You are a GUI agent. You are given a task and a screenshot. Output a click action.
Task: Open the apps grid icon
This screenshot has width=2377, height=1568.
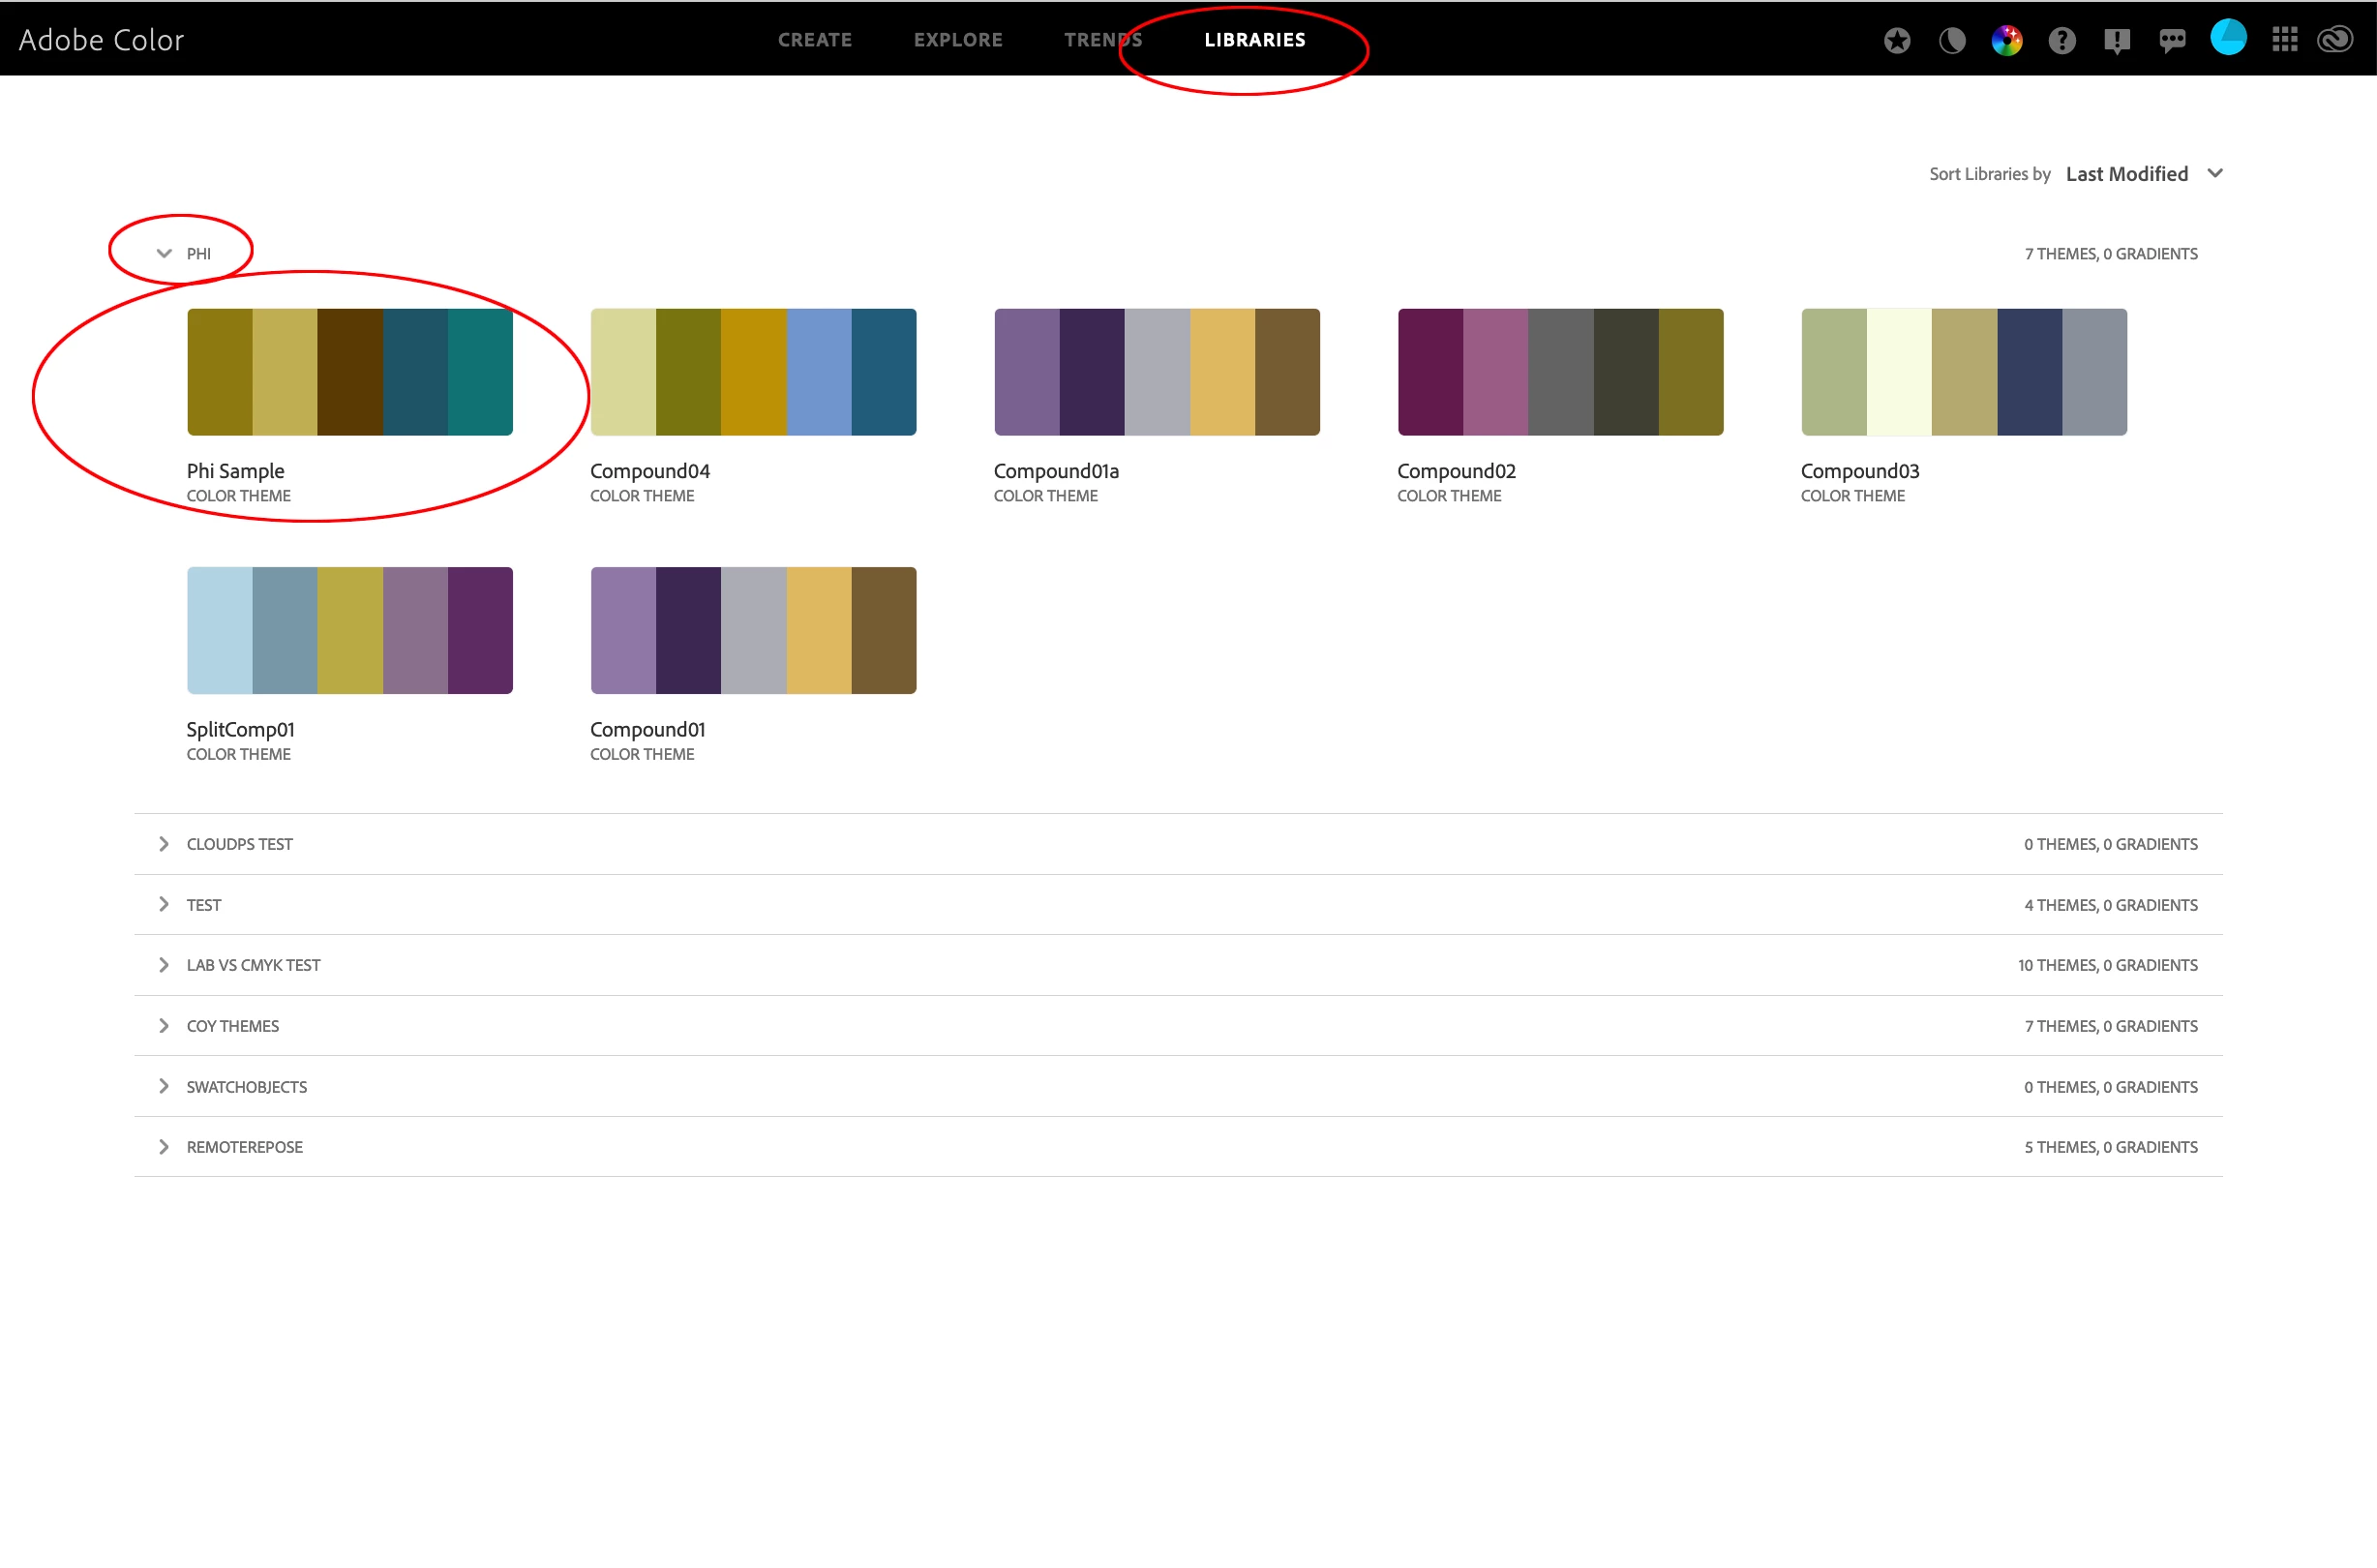pyautogui.click(x=2284, y=40)
